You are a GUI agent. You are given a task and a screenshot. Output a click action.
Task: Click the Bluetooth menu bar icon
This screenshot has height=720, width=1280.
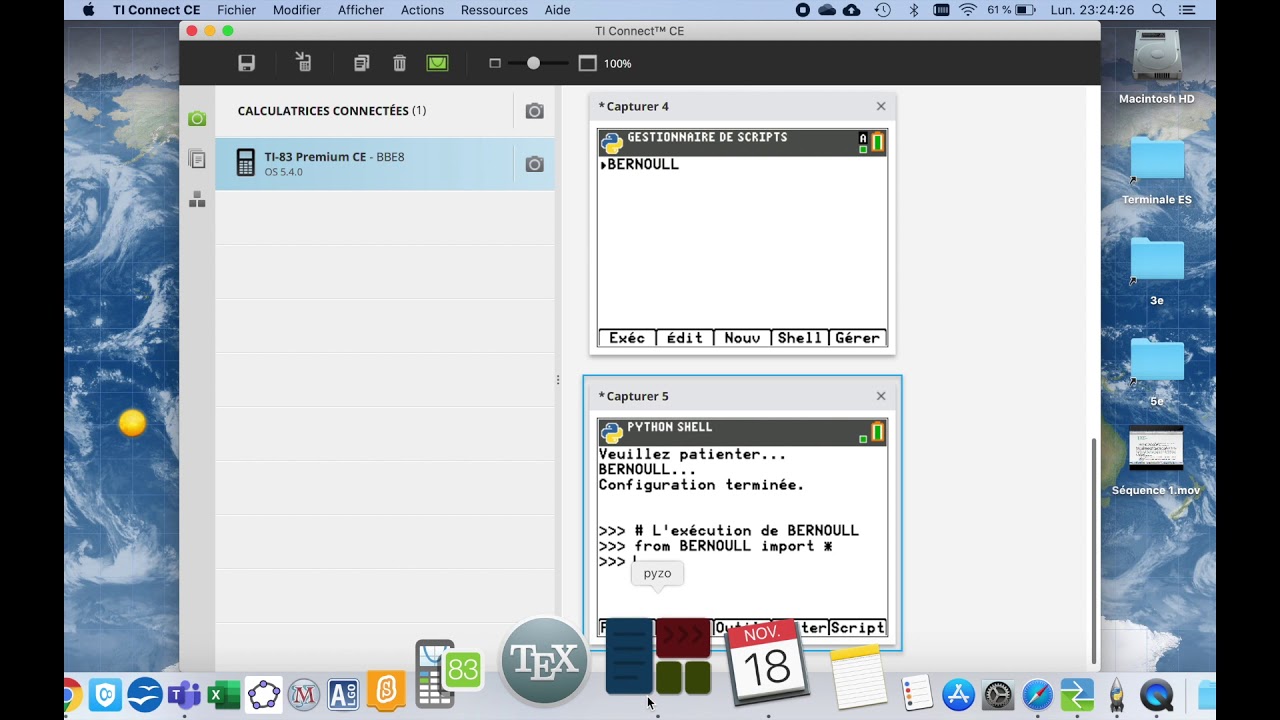[x=913, y=10]
